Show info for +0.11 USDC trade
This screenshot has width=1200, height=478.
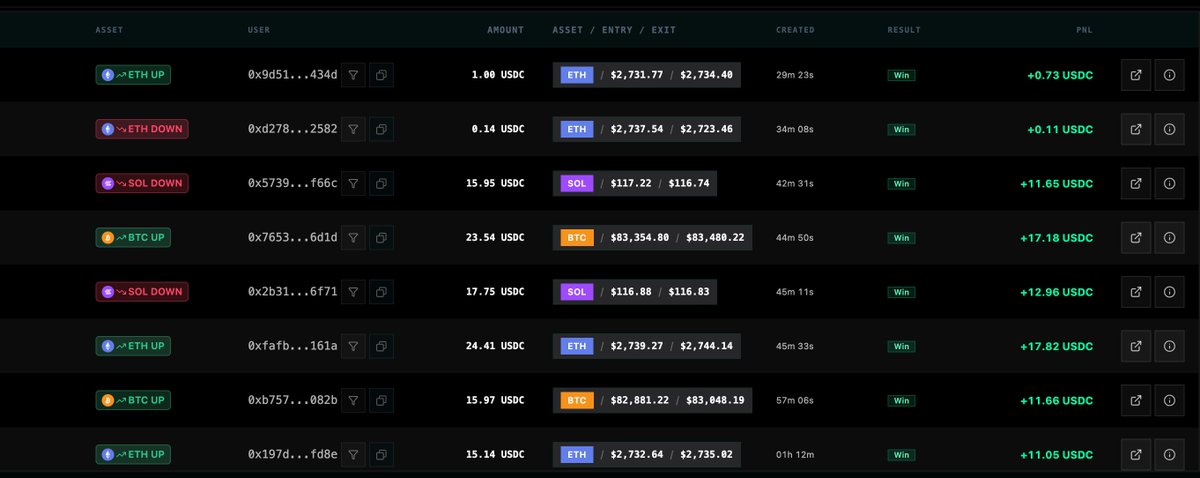click(x=1169, y=129)
